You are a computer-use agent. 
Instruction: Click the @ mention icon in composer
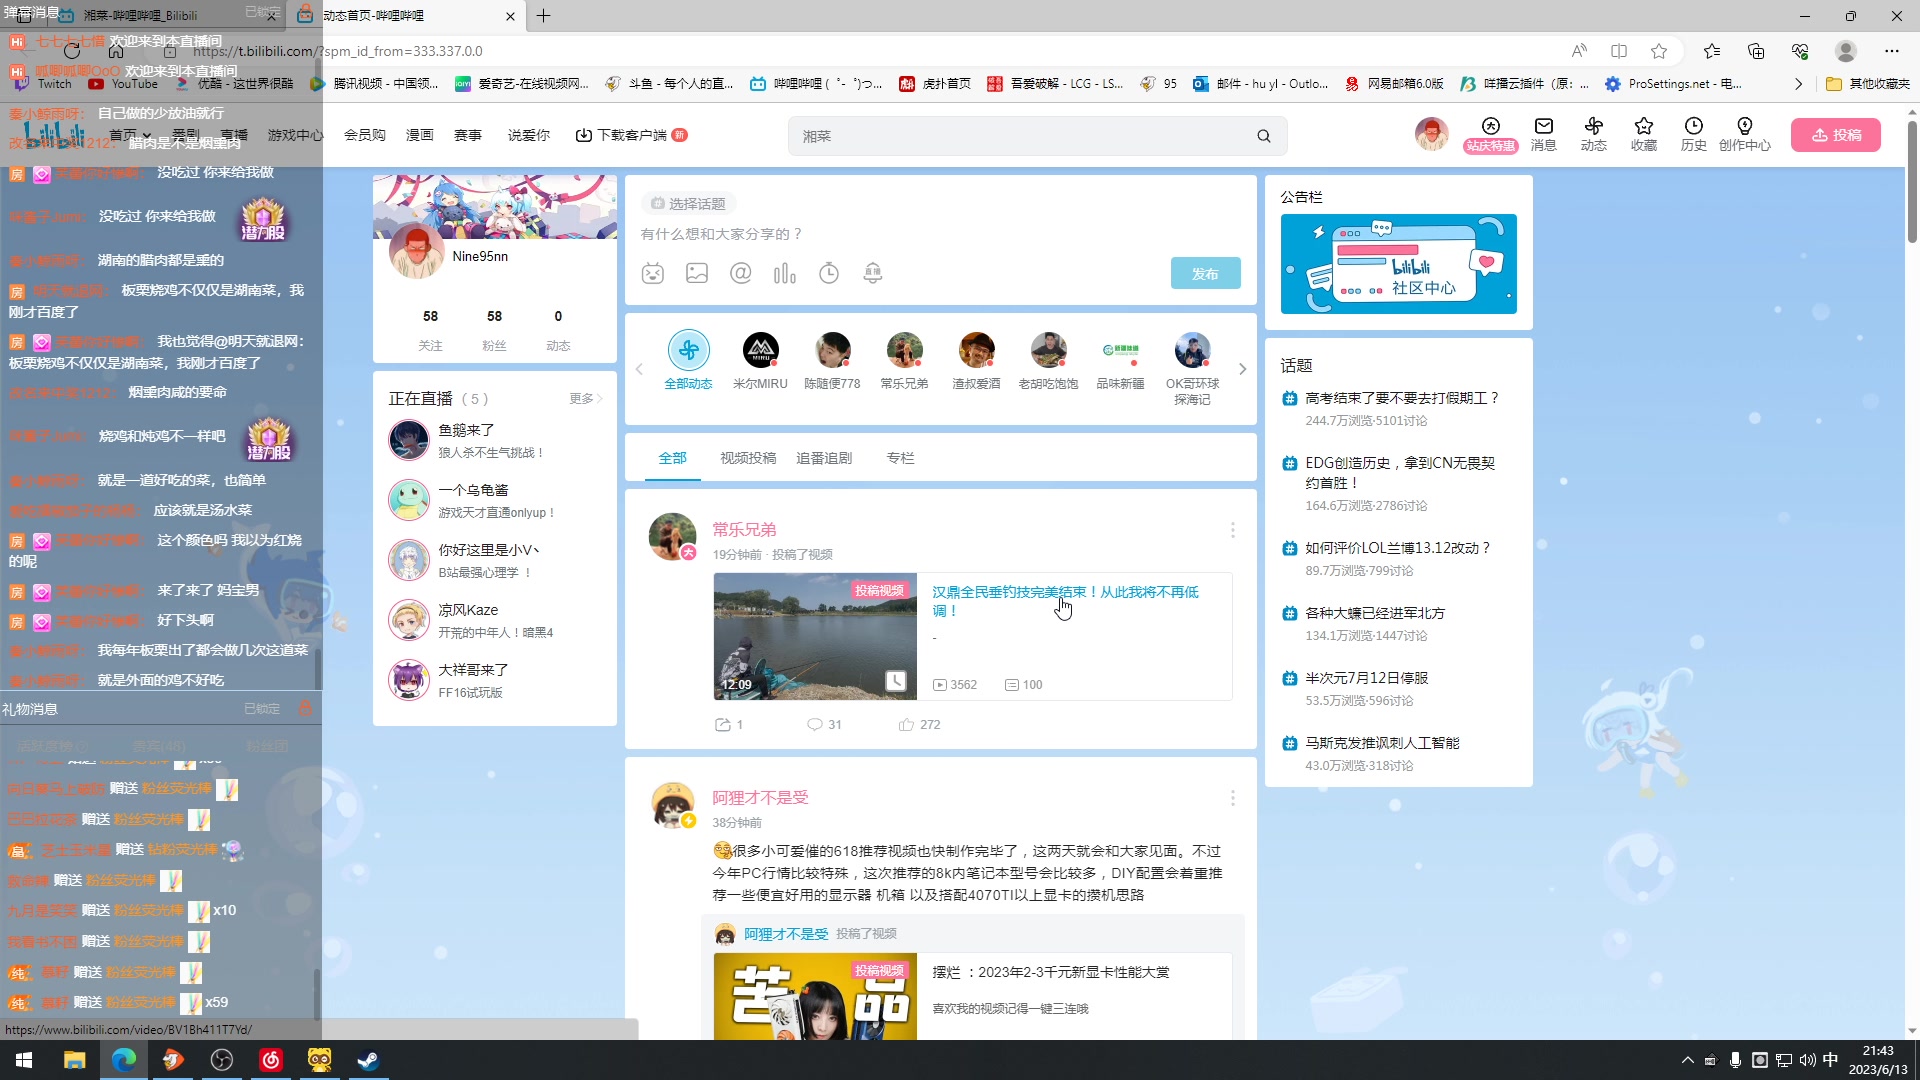(741, 274)
